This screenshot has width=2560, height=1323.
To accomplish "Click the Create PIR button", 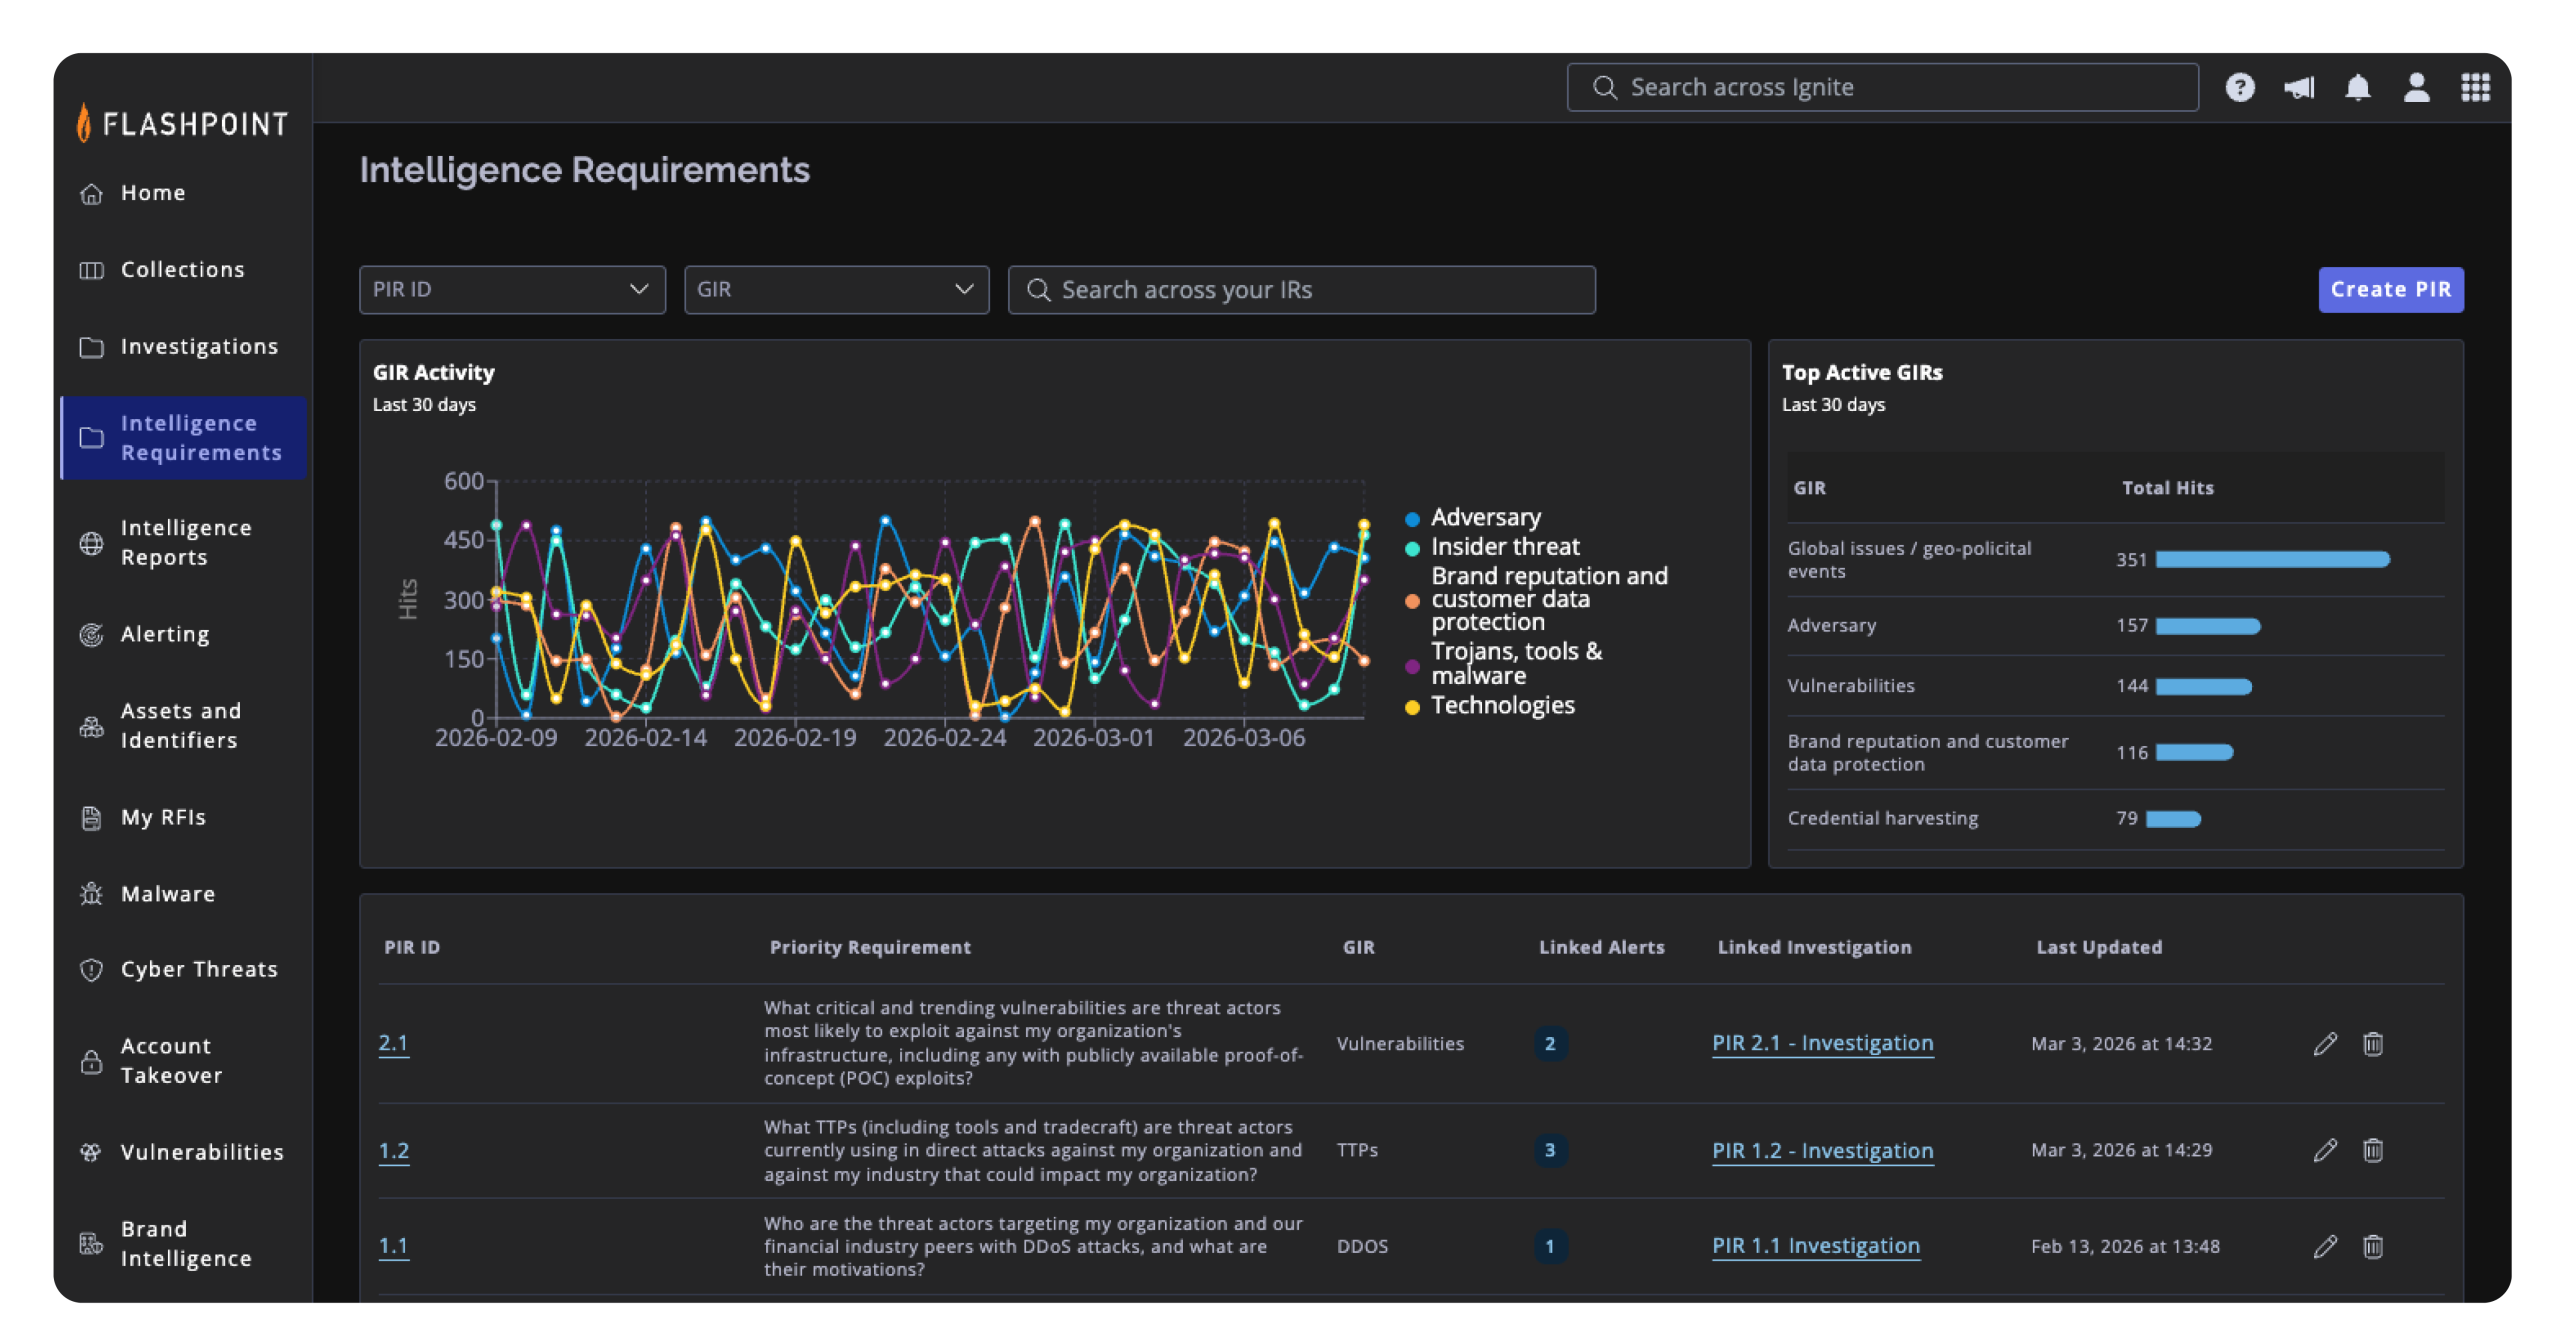I will coord(2390,290).
